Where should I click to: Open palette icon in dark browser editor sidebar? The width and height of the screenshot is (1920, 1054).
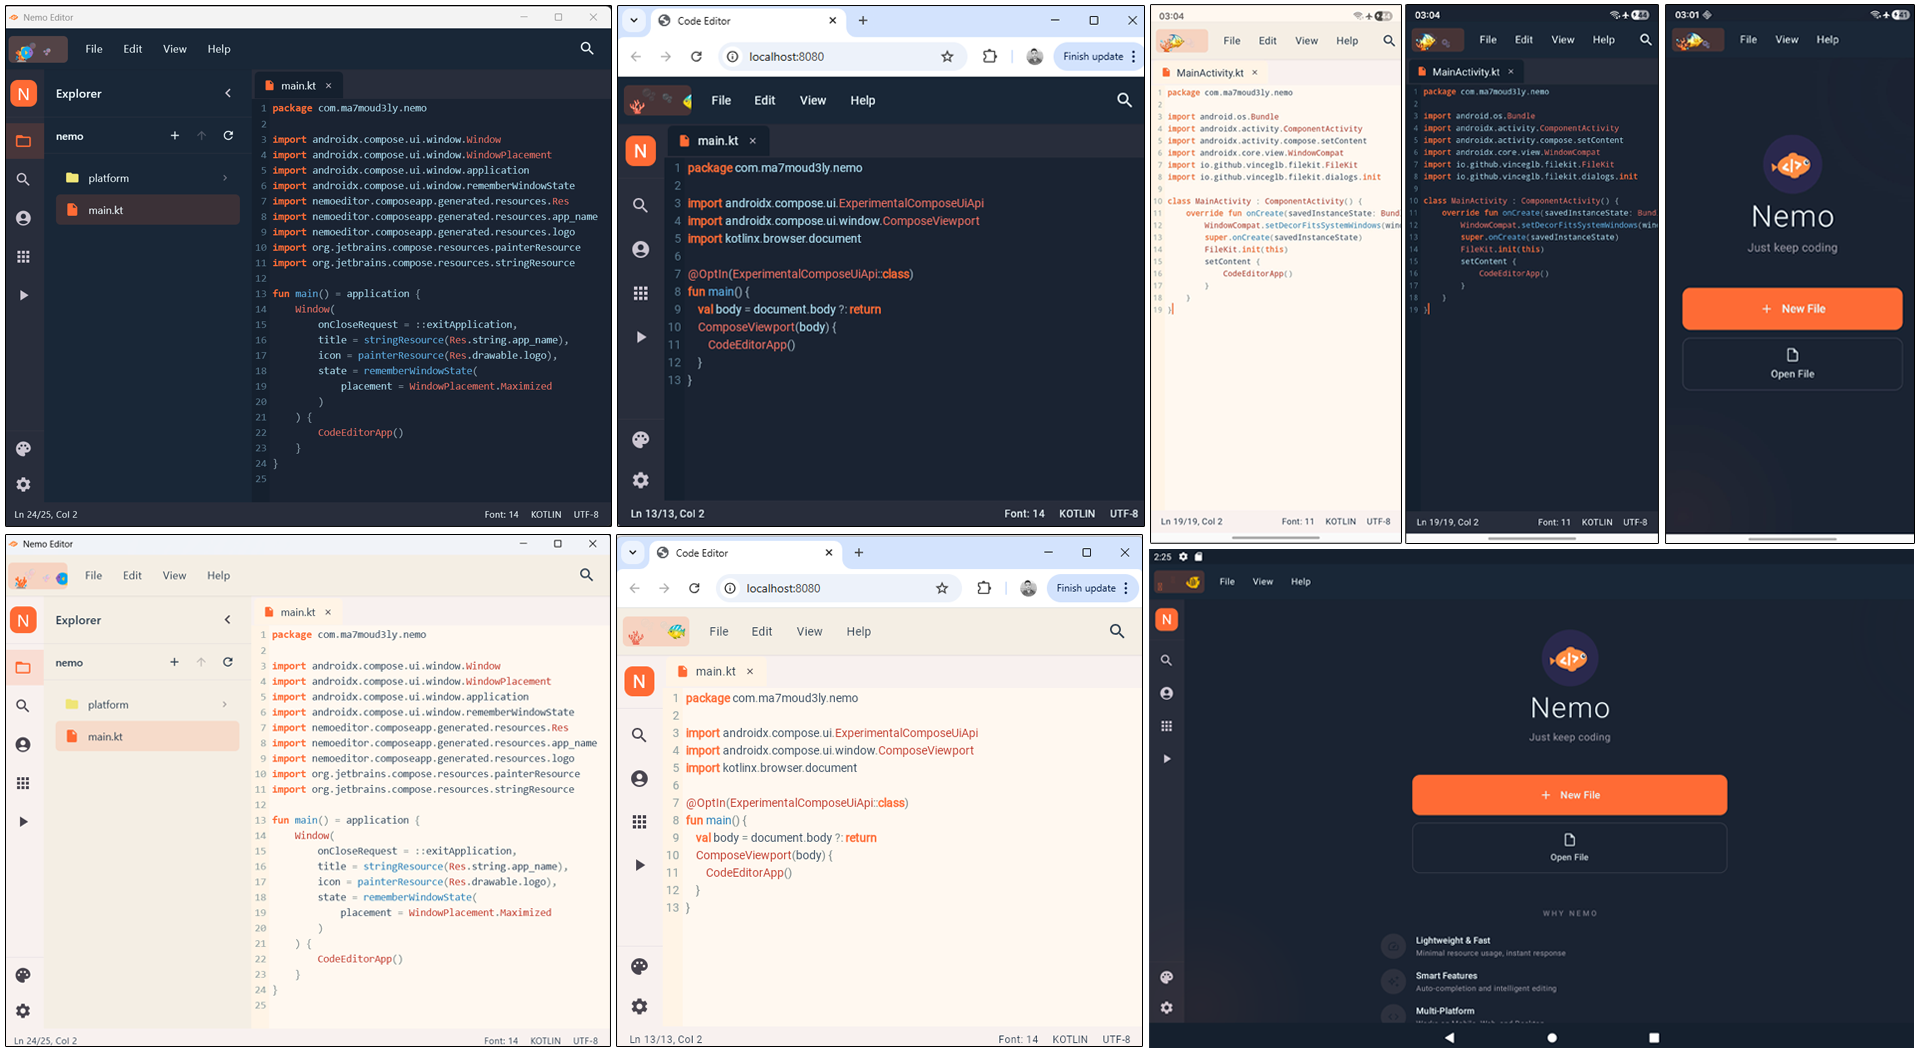[641, 440]
